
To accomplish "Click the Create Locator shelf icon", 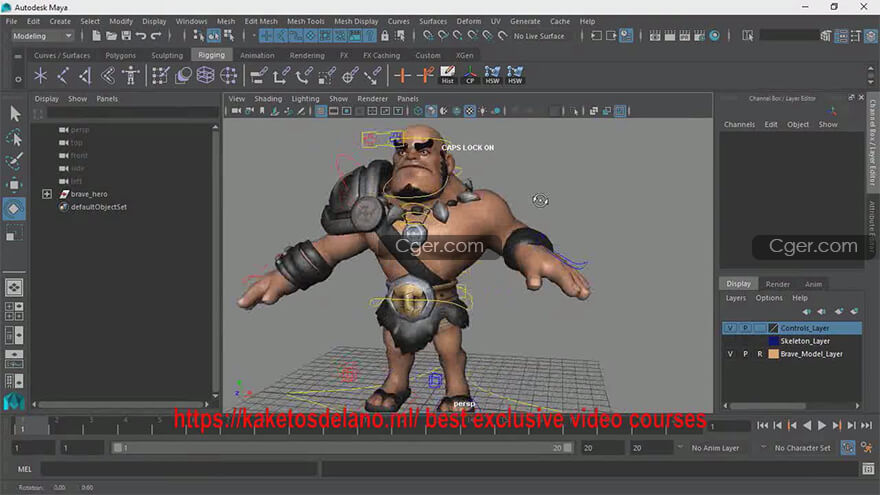I will pyautogui.click(x=40, y=75).
